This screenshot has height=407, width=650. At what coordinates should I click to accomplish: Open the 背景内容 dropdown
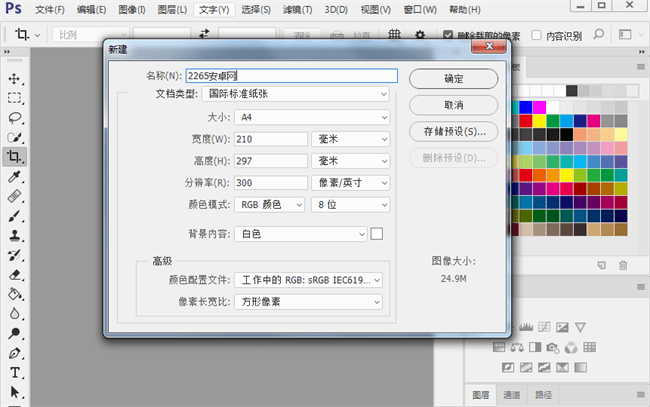(x=300, y=234)
